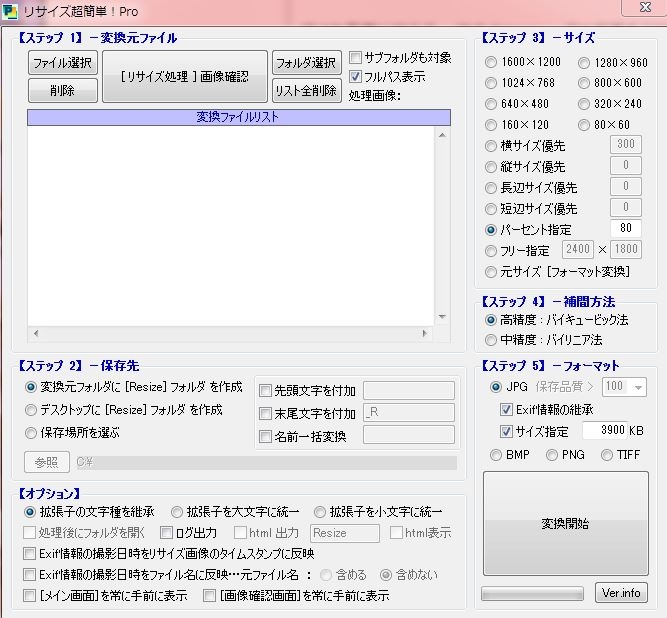667x618 pixels.
Task: Click the ファイル選択 button
Action: (62, 63)
